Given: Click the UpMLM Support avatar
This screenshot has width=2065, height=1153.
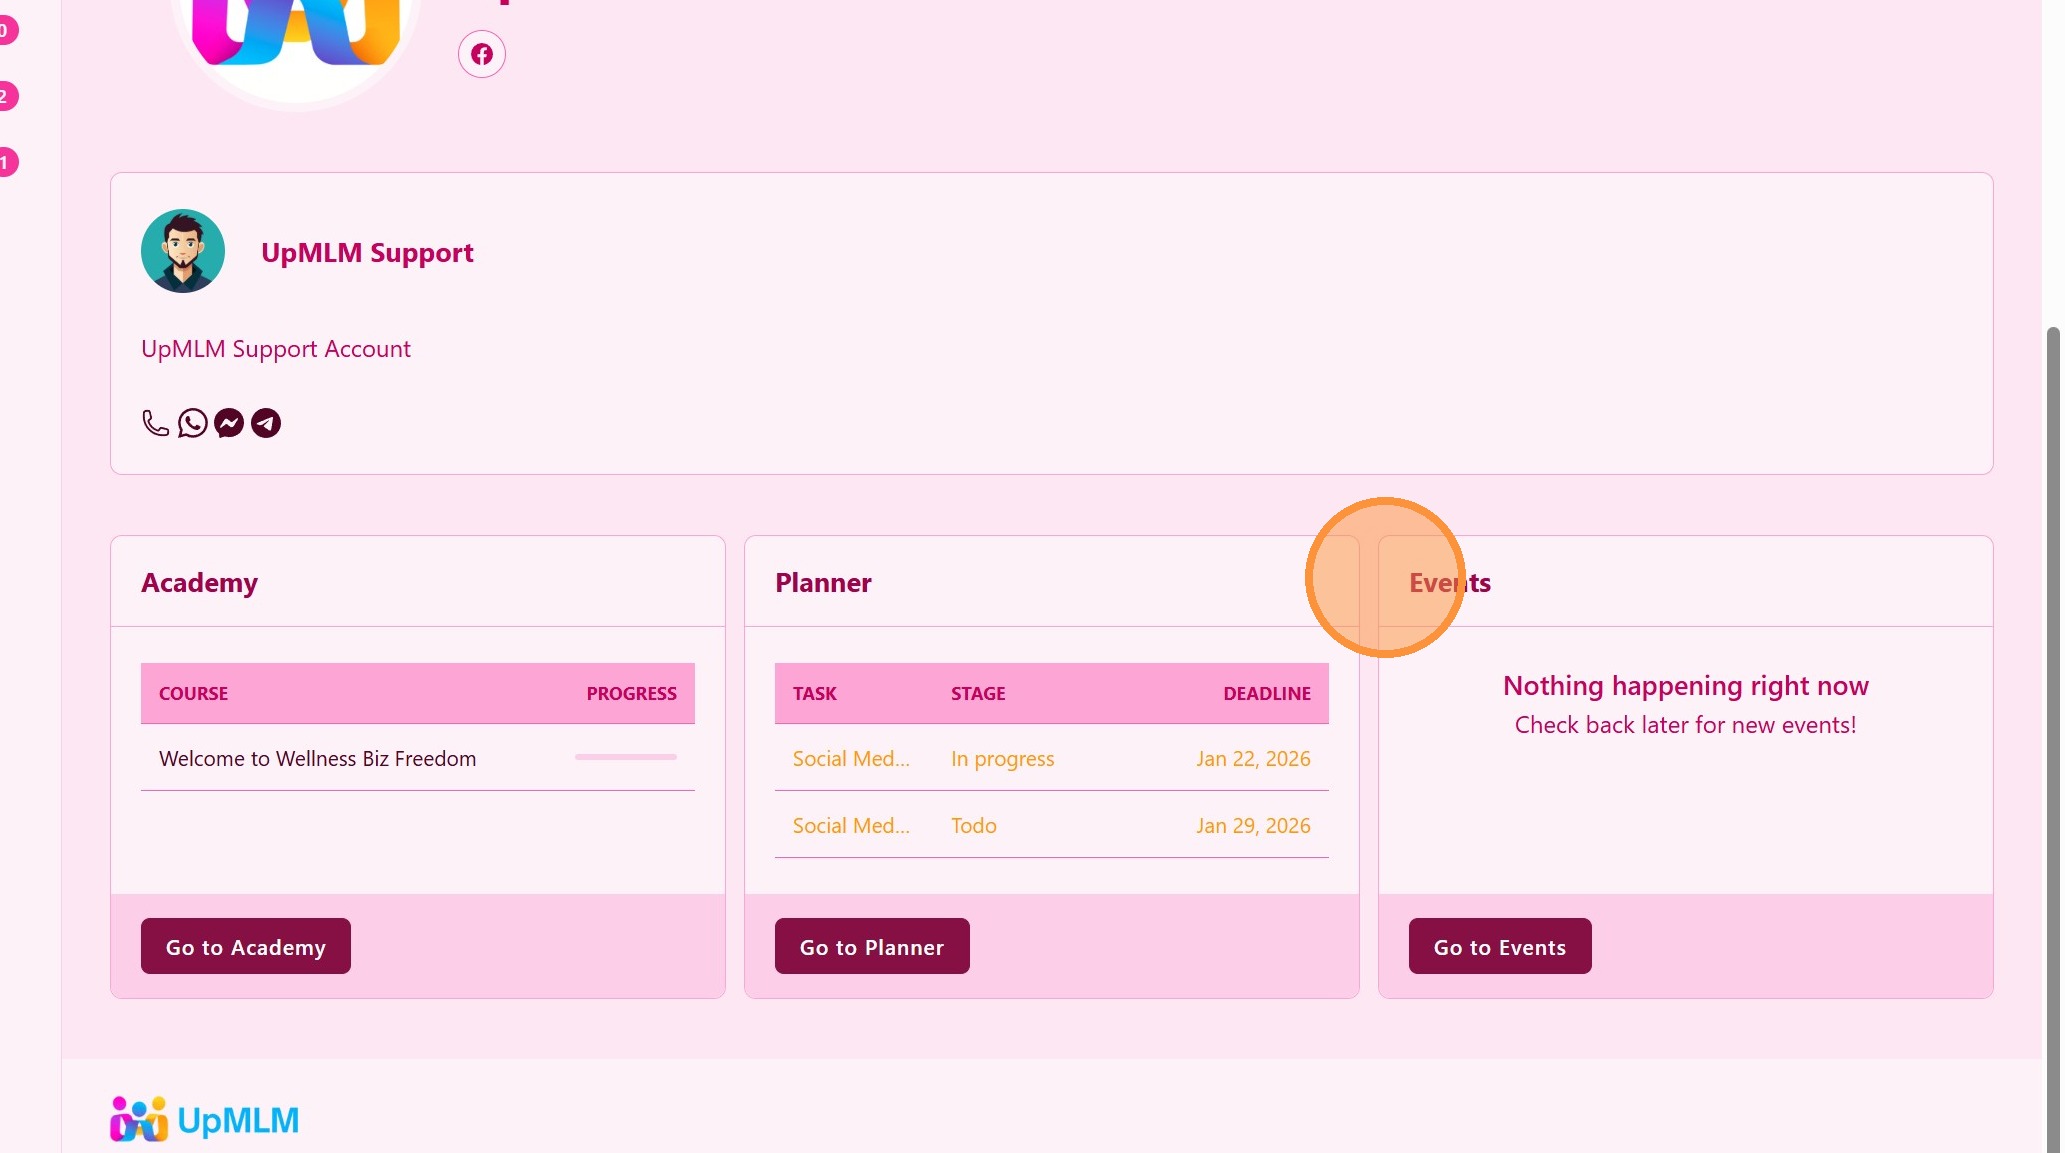Looking at the screenshot, I should [x=183, y=251].
